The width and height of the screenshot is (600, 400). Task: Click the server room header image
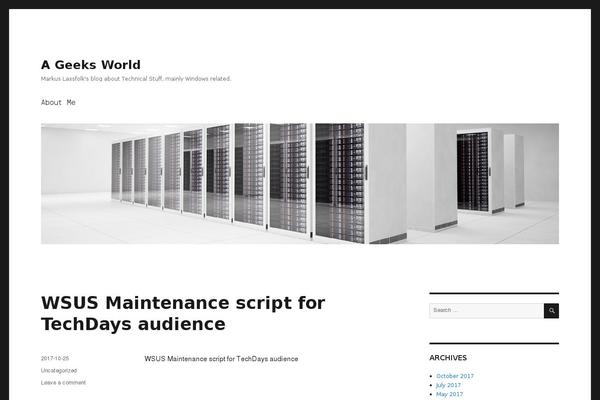coord(300,183)
